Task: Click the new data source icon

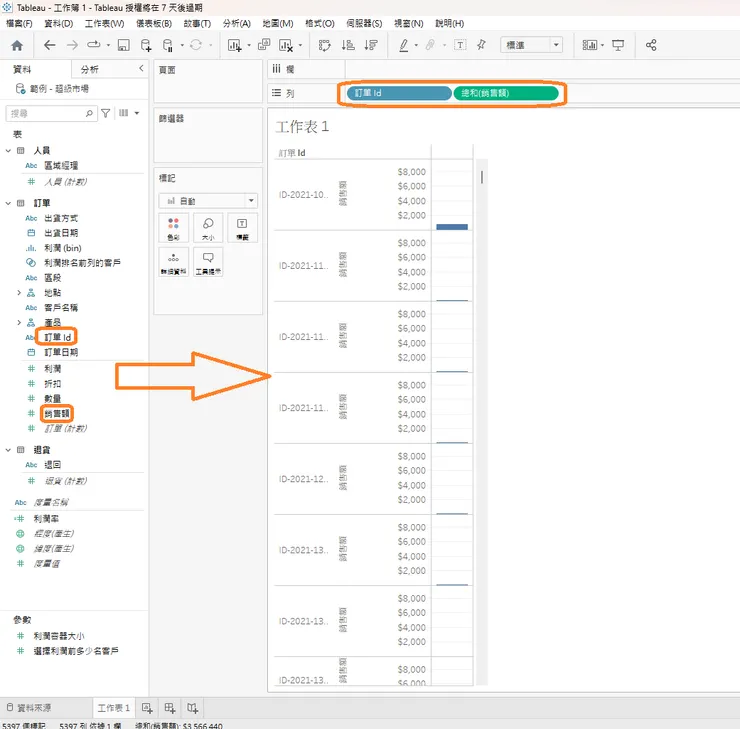Action: 146,45
